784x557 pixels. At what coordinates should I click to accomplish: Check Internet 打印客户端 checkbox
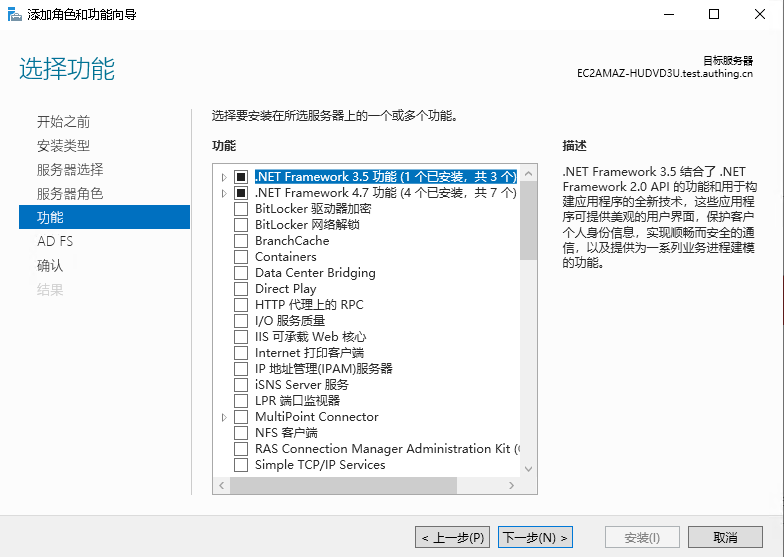pos(241,353)
